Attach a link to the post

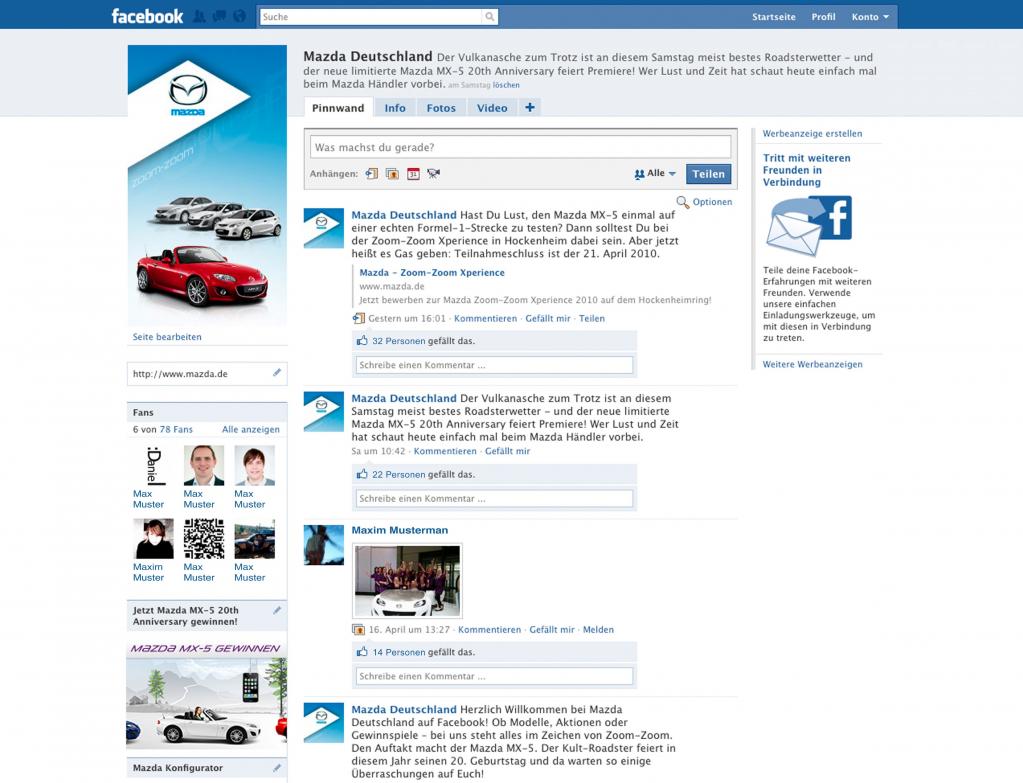pyautogui.click(x=372, y=174)
